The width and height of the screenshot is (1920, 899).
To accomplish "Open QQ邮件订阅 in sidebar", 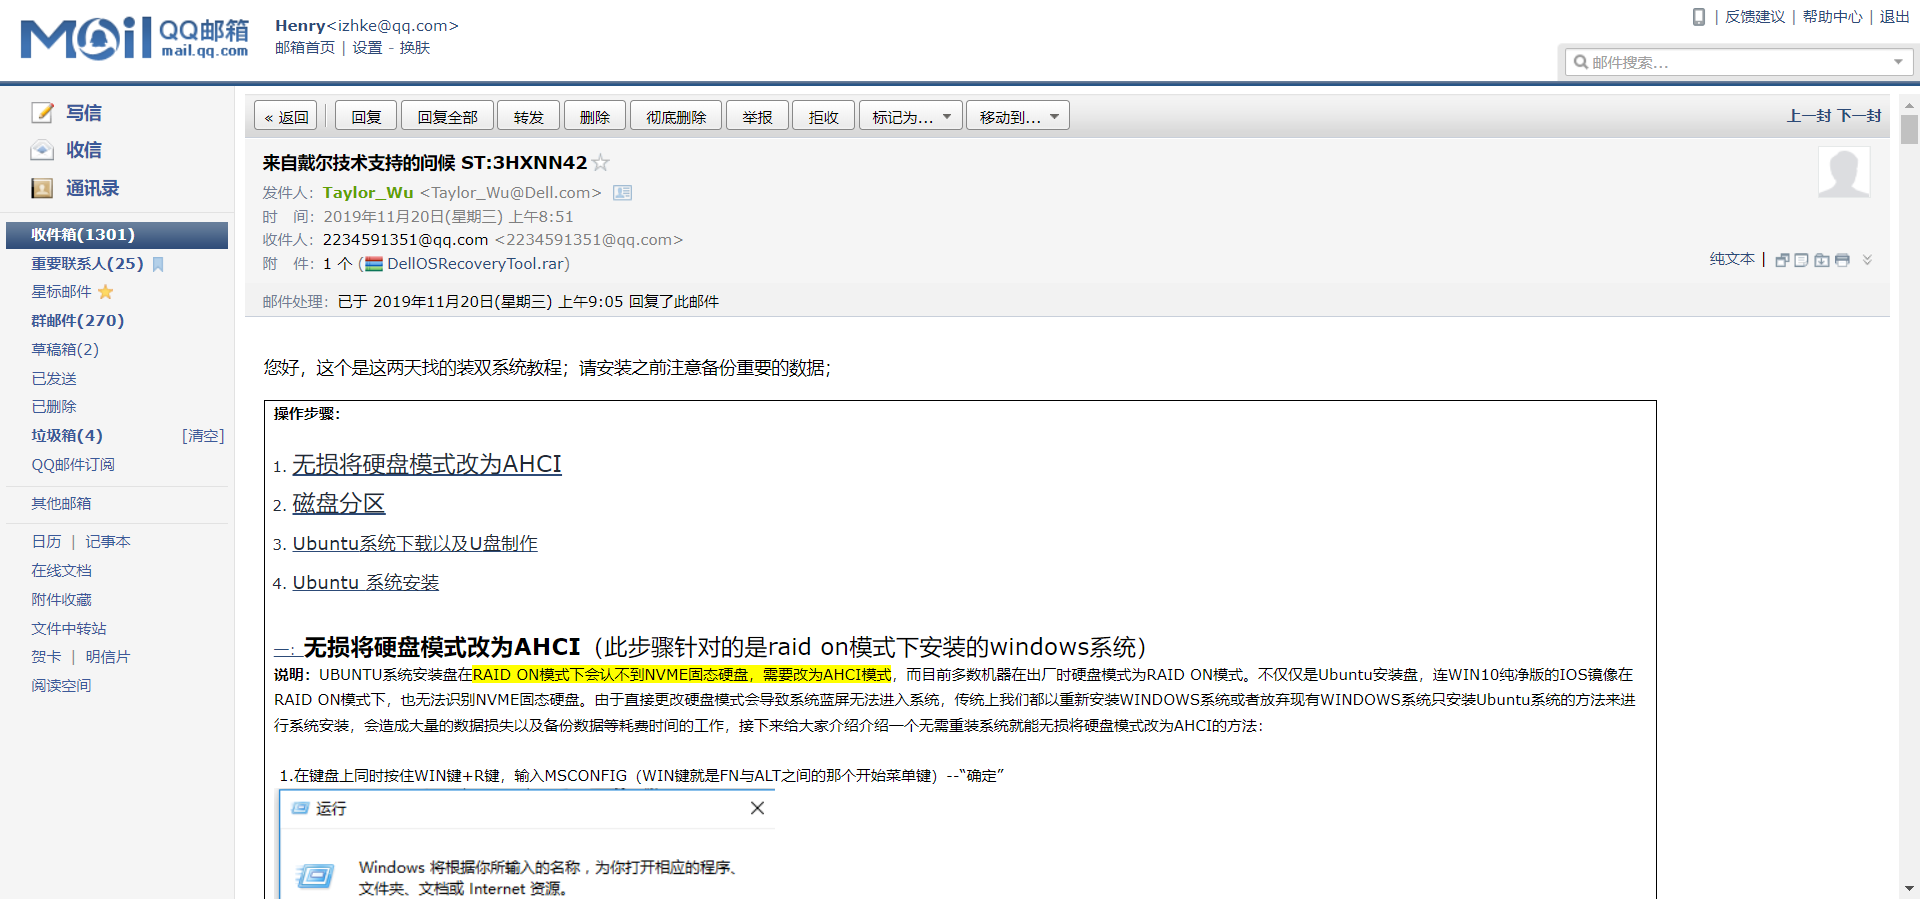I will (73, 465).
